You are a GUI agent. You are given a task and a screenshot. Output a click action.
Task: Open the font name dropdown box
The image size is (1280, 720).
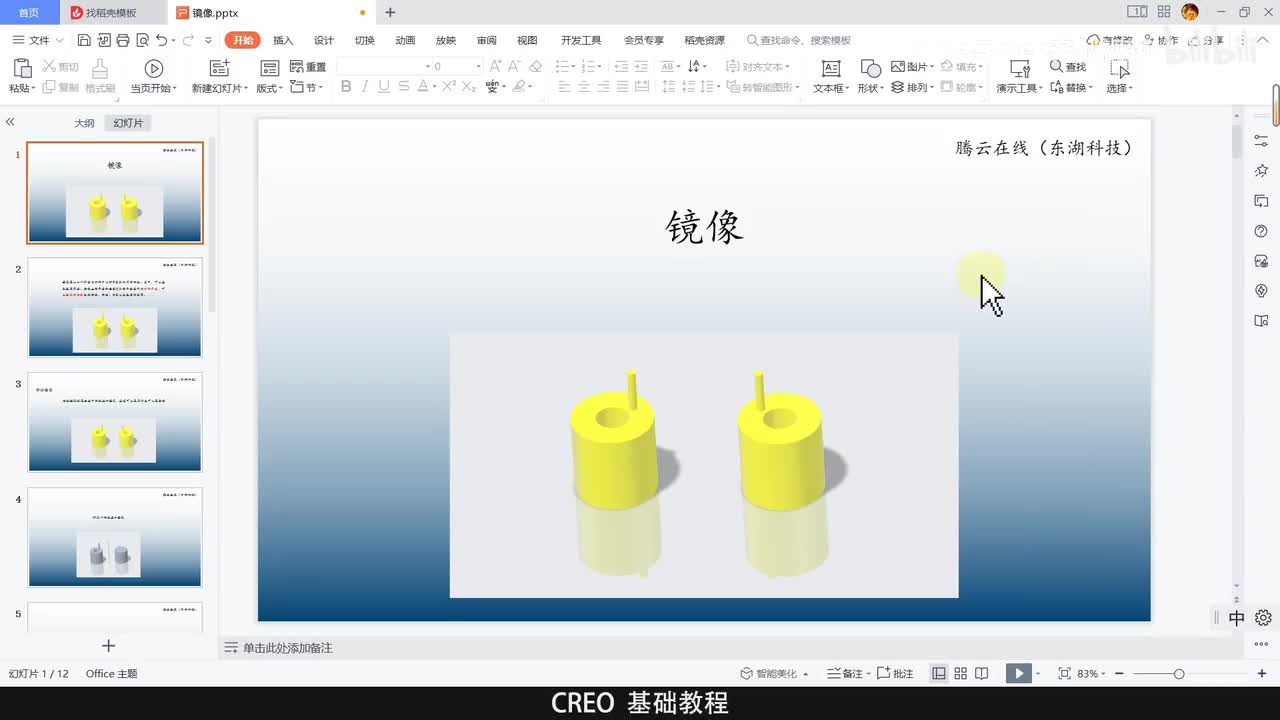click(x=383, y=66)
